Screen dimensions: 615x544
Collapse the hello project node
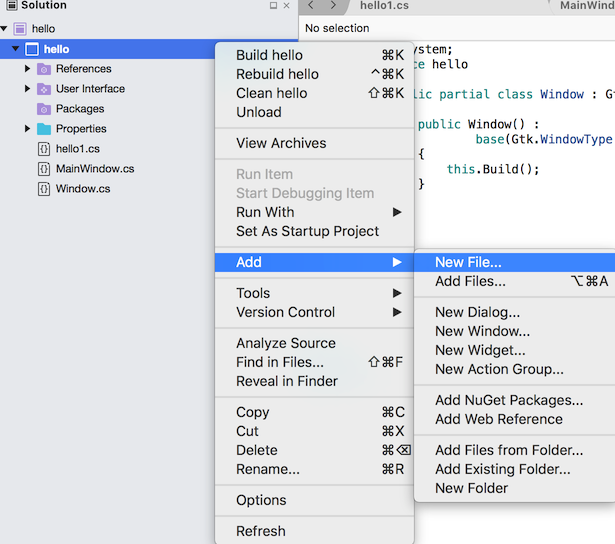tap(15, 49)
